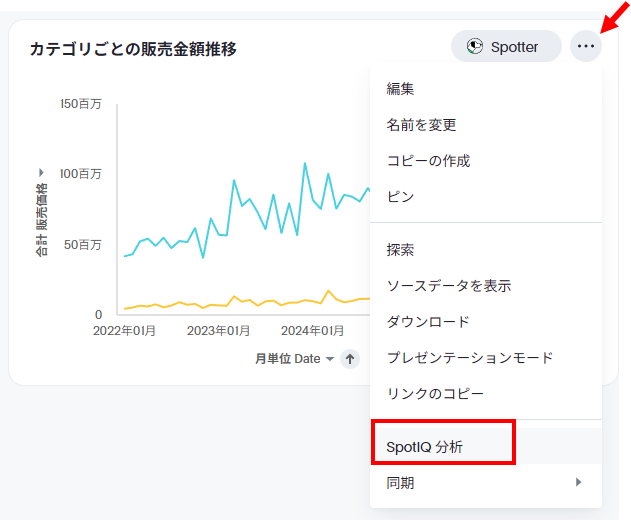Click リンクのコピー menu item
631x520 pixels.
click(435, 393)
